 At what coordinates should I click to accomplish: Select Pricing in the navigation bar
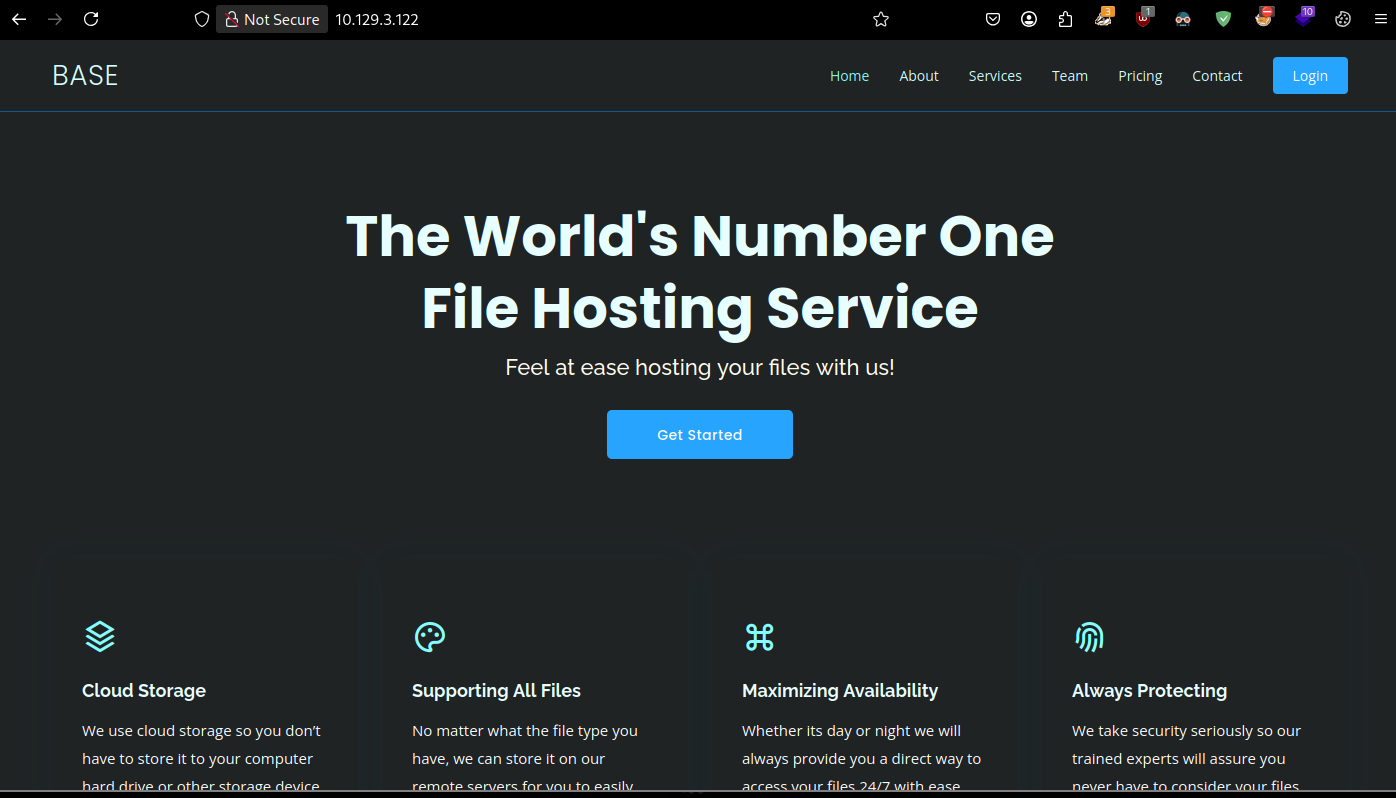(x=1139, y=76)
